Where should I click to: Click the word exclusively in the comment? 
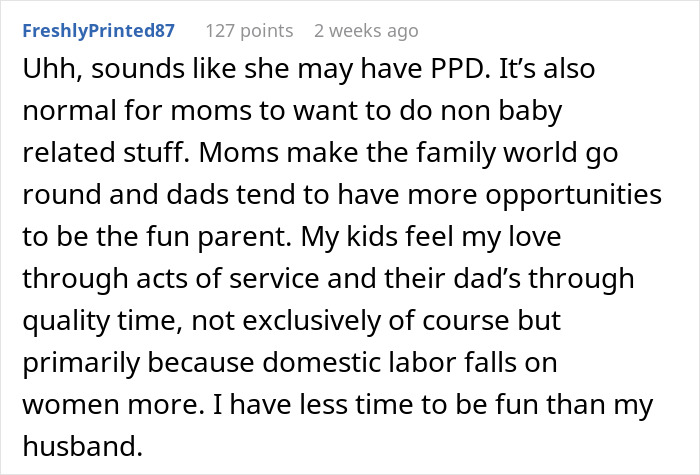pyautogui.click(x=311, y=321)
